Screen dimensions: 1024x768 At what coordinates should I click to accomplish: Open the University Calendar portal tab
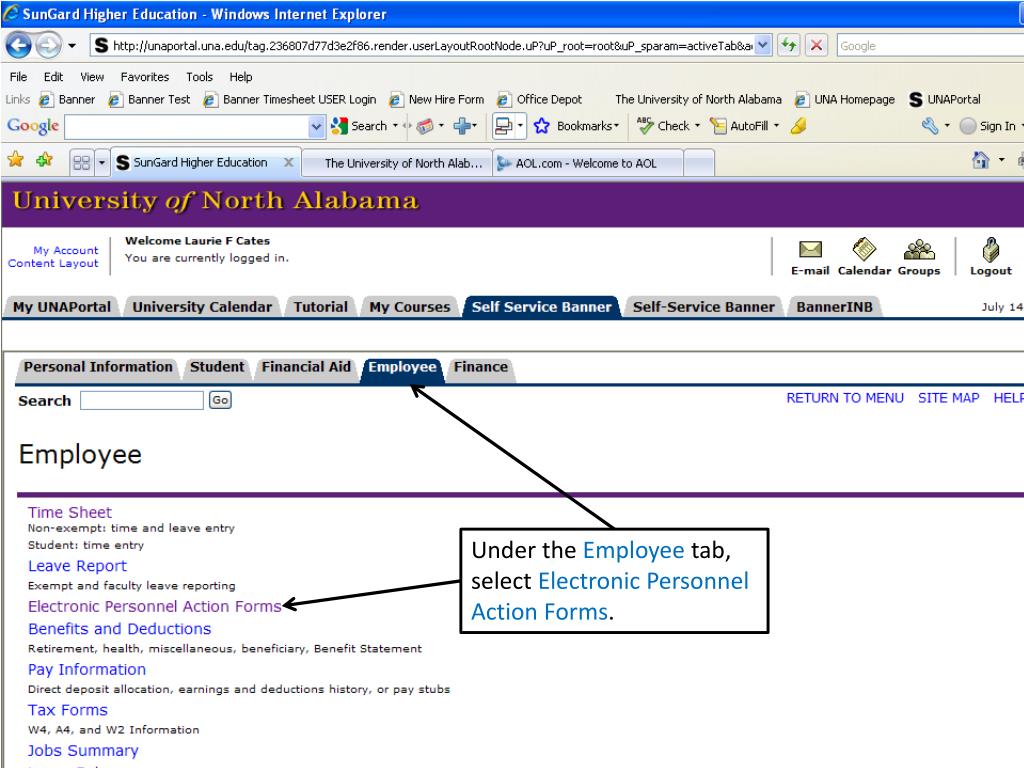[202, 307]
